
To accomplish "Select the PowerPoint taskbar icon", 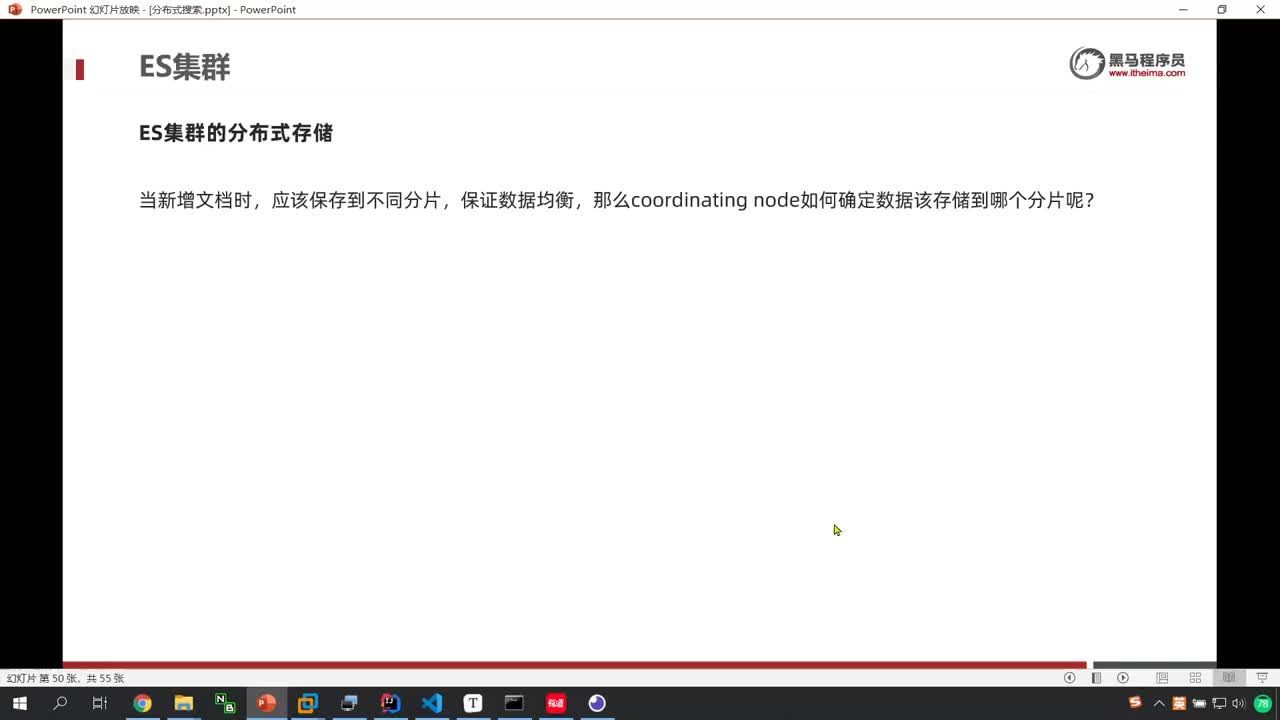I will click(266, 703).
